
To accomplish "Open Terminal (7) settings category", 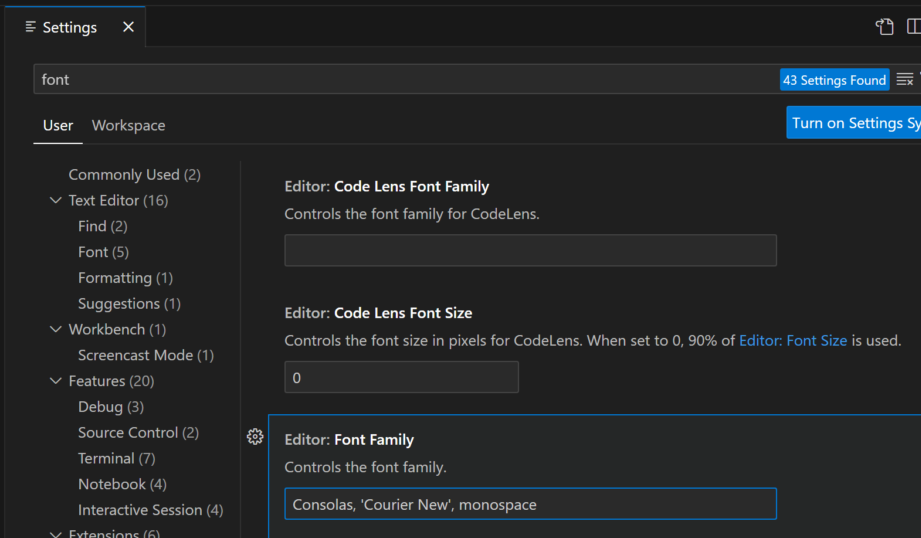I will (x=116, y=459).
